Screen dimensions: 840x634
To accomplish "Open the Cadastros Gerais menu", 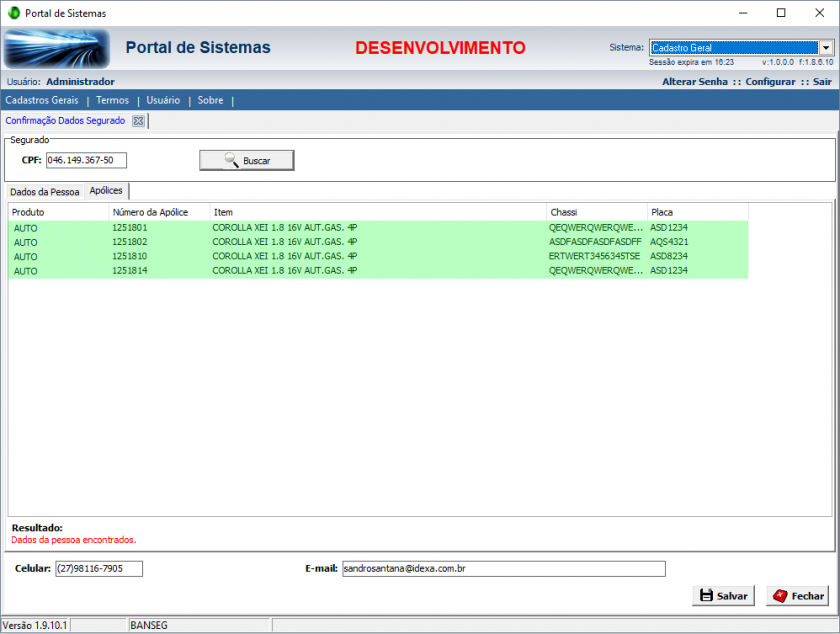I will 42,100.
